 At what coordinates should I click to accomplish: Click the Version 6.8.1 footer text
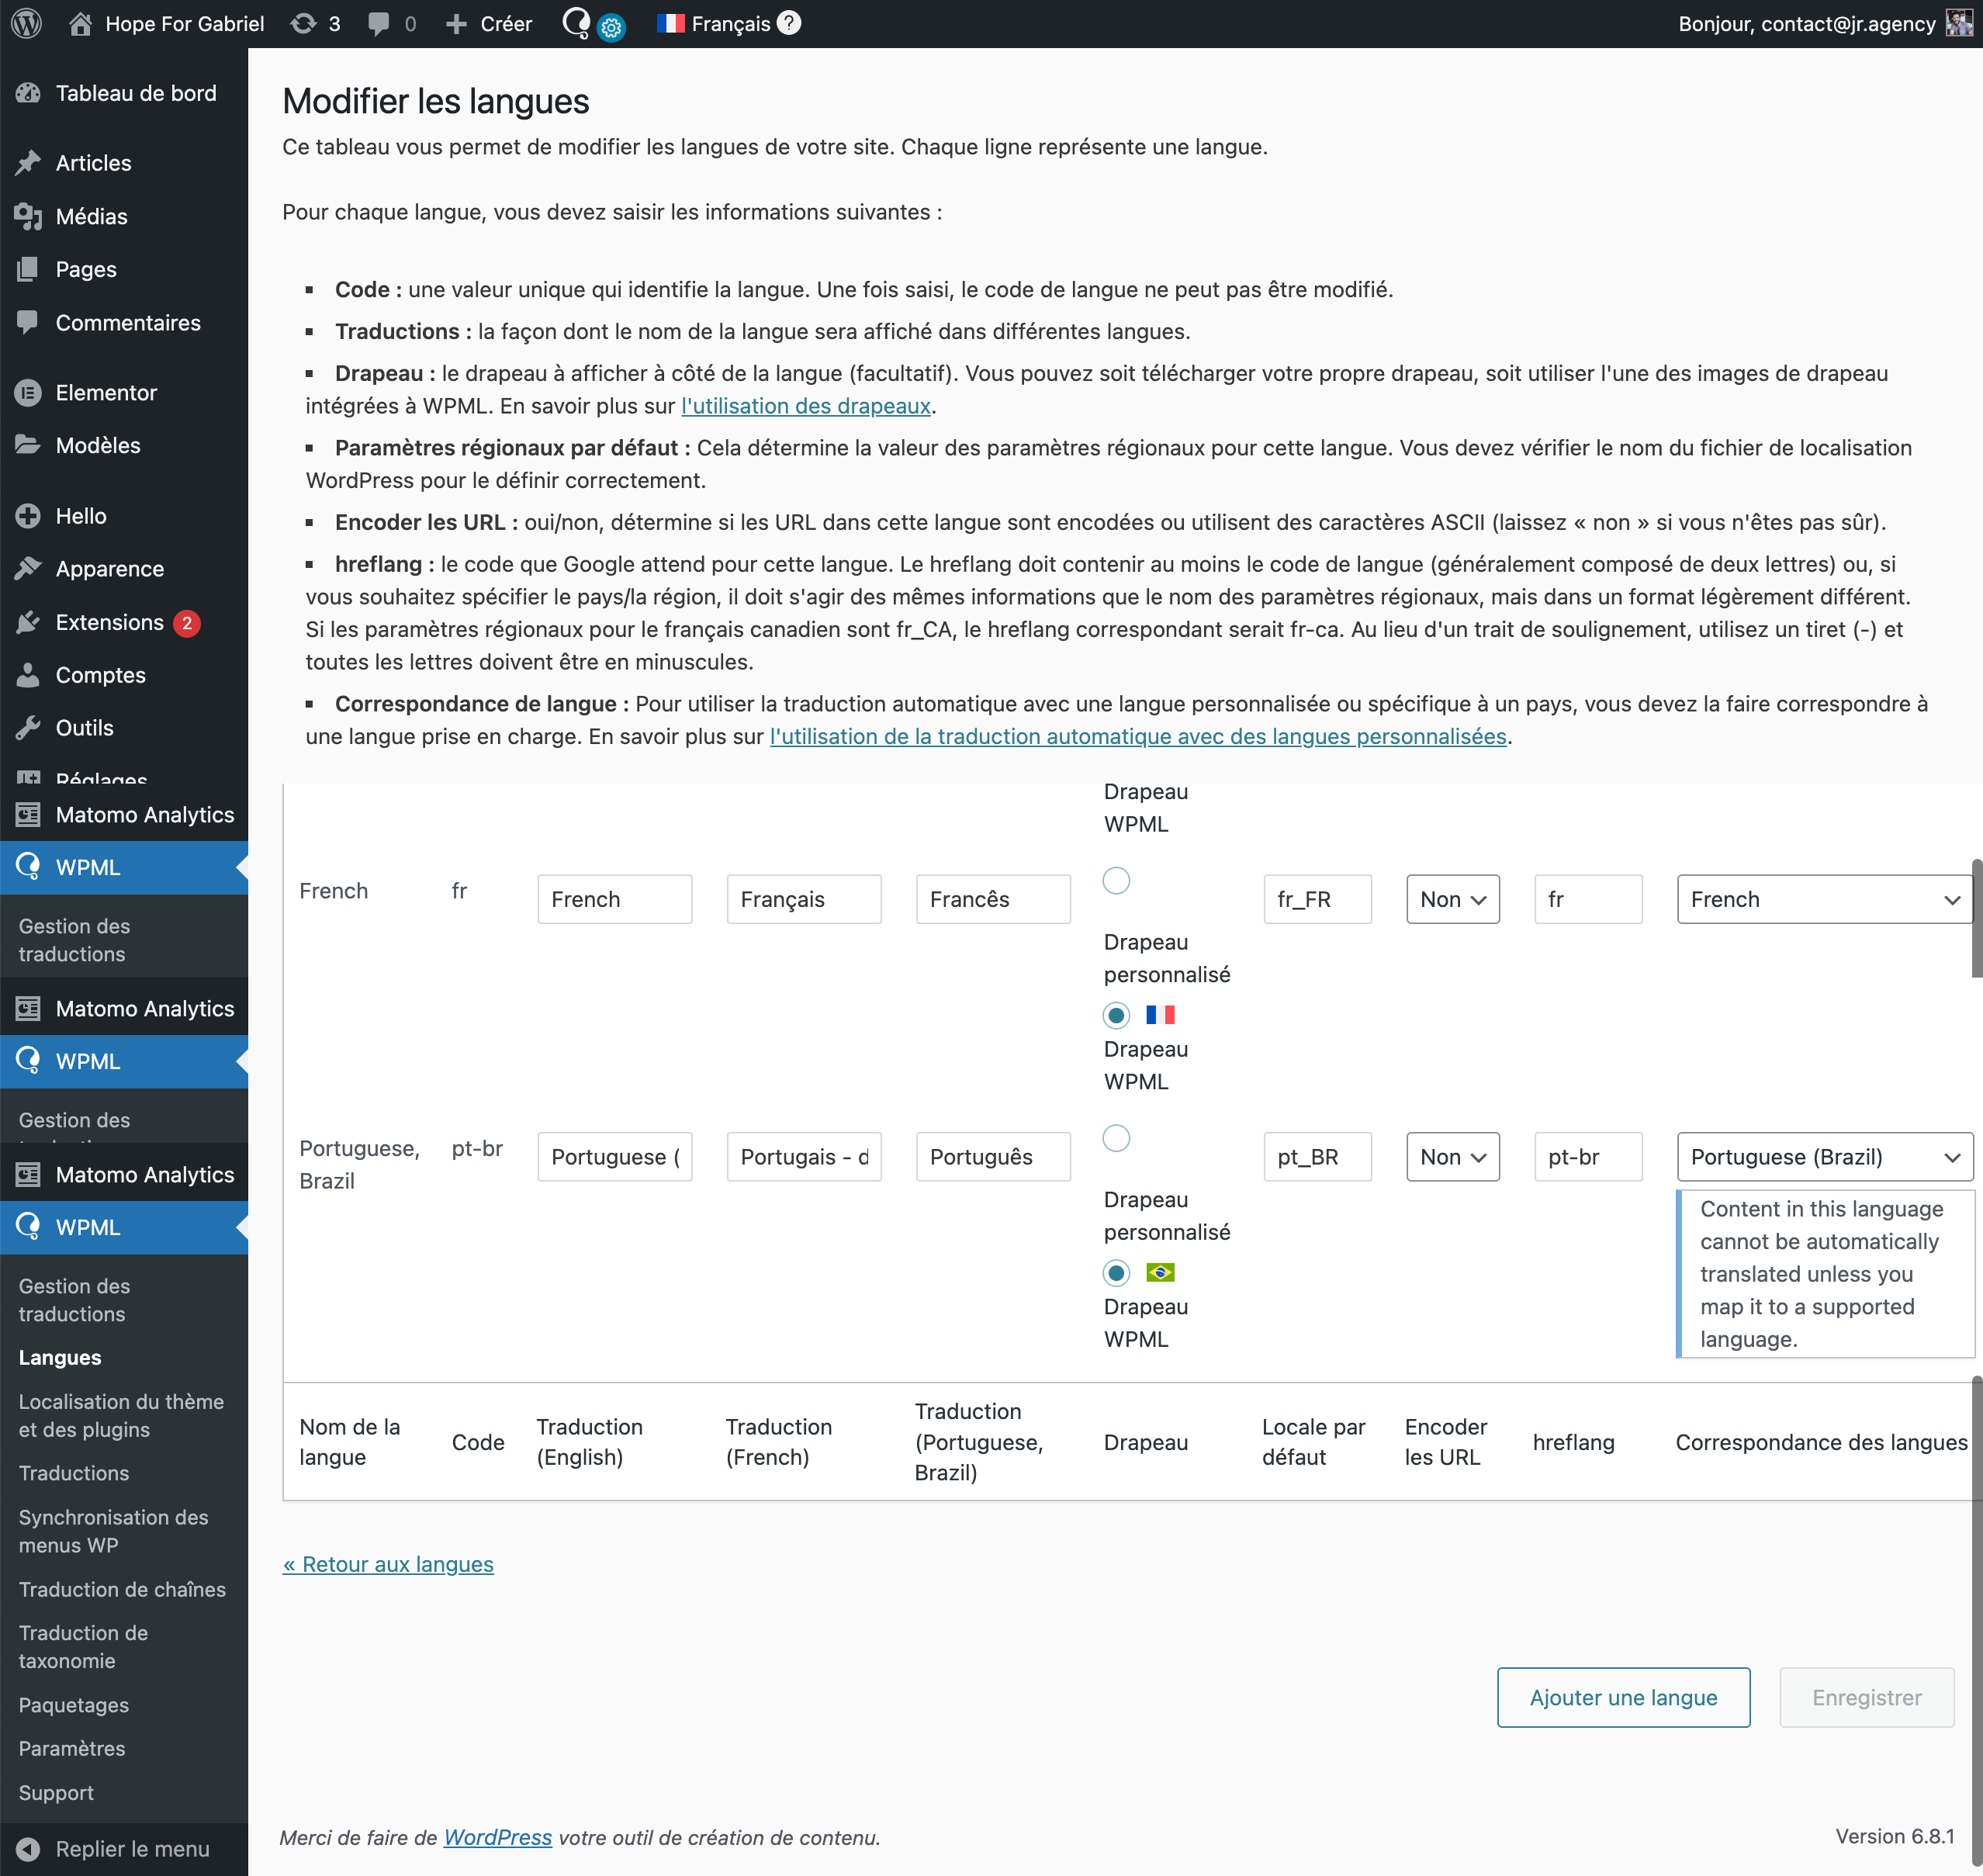pos(1894,1836)
